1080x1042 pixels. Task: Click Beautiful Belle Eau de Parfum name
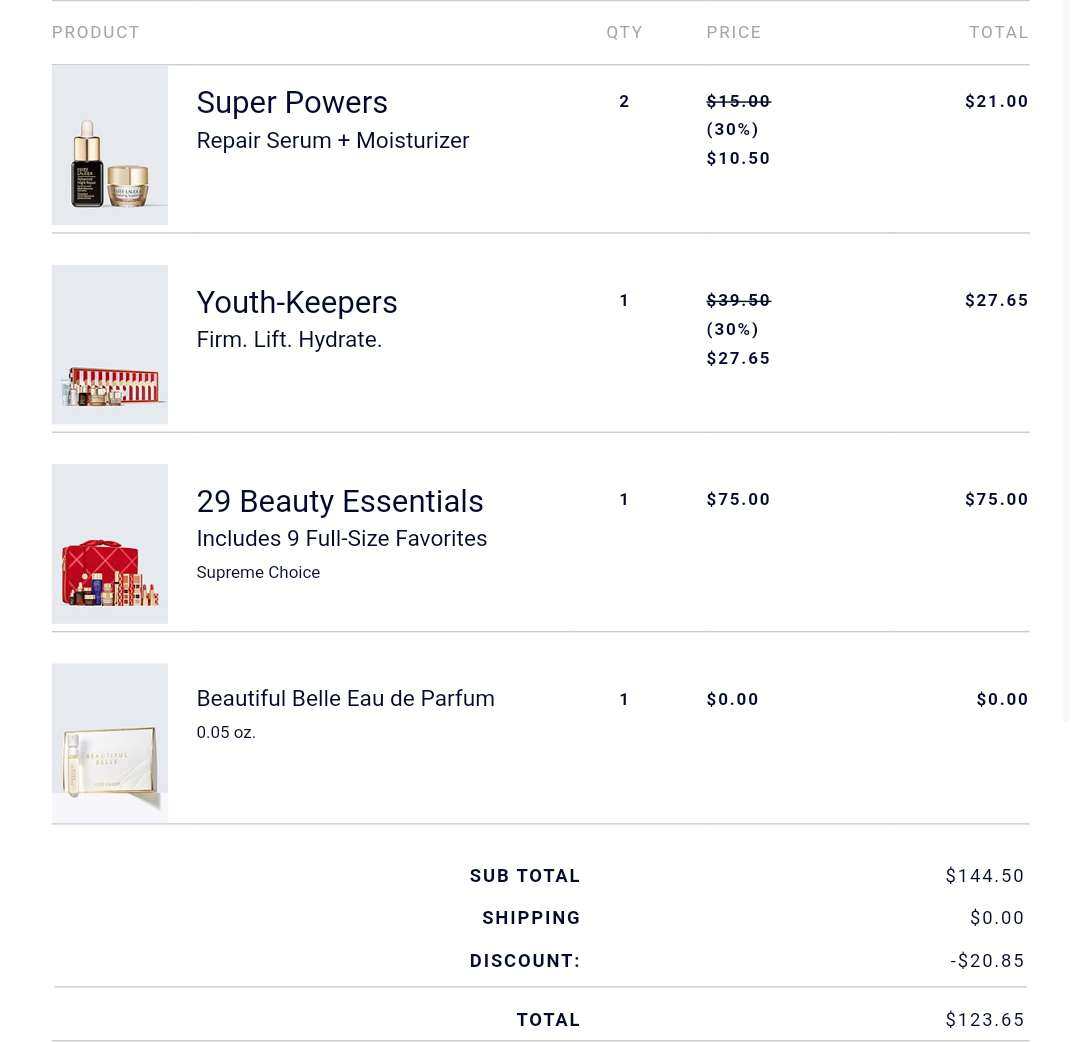pyautogui.click(x=345, y=699)
